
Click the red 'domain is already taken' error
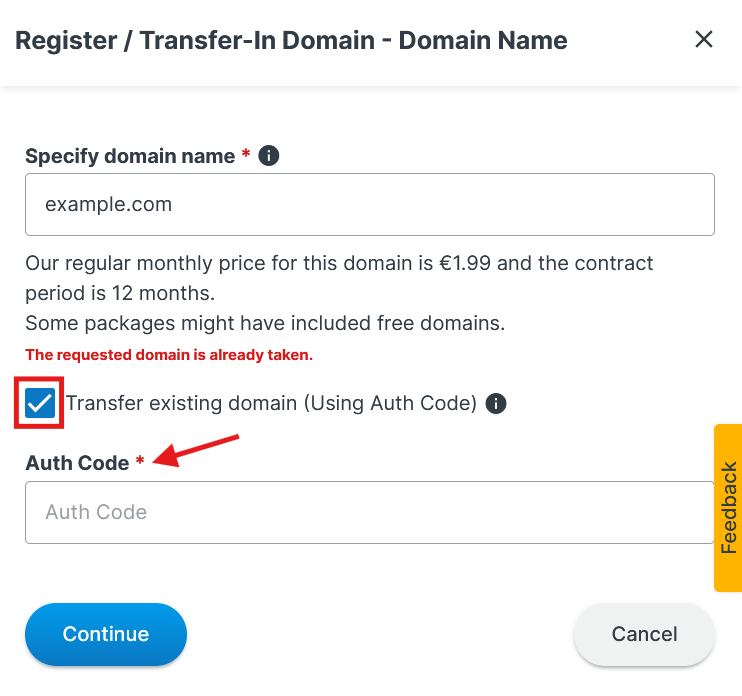(x=169, y=354)
